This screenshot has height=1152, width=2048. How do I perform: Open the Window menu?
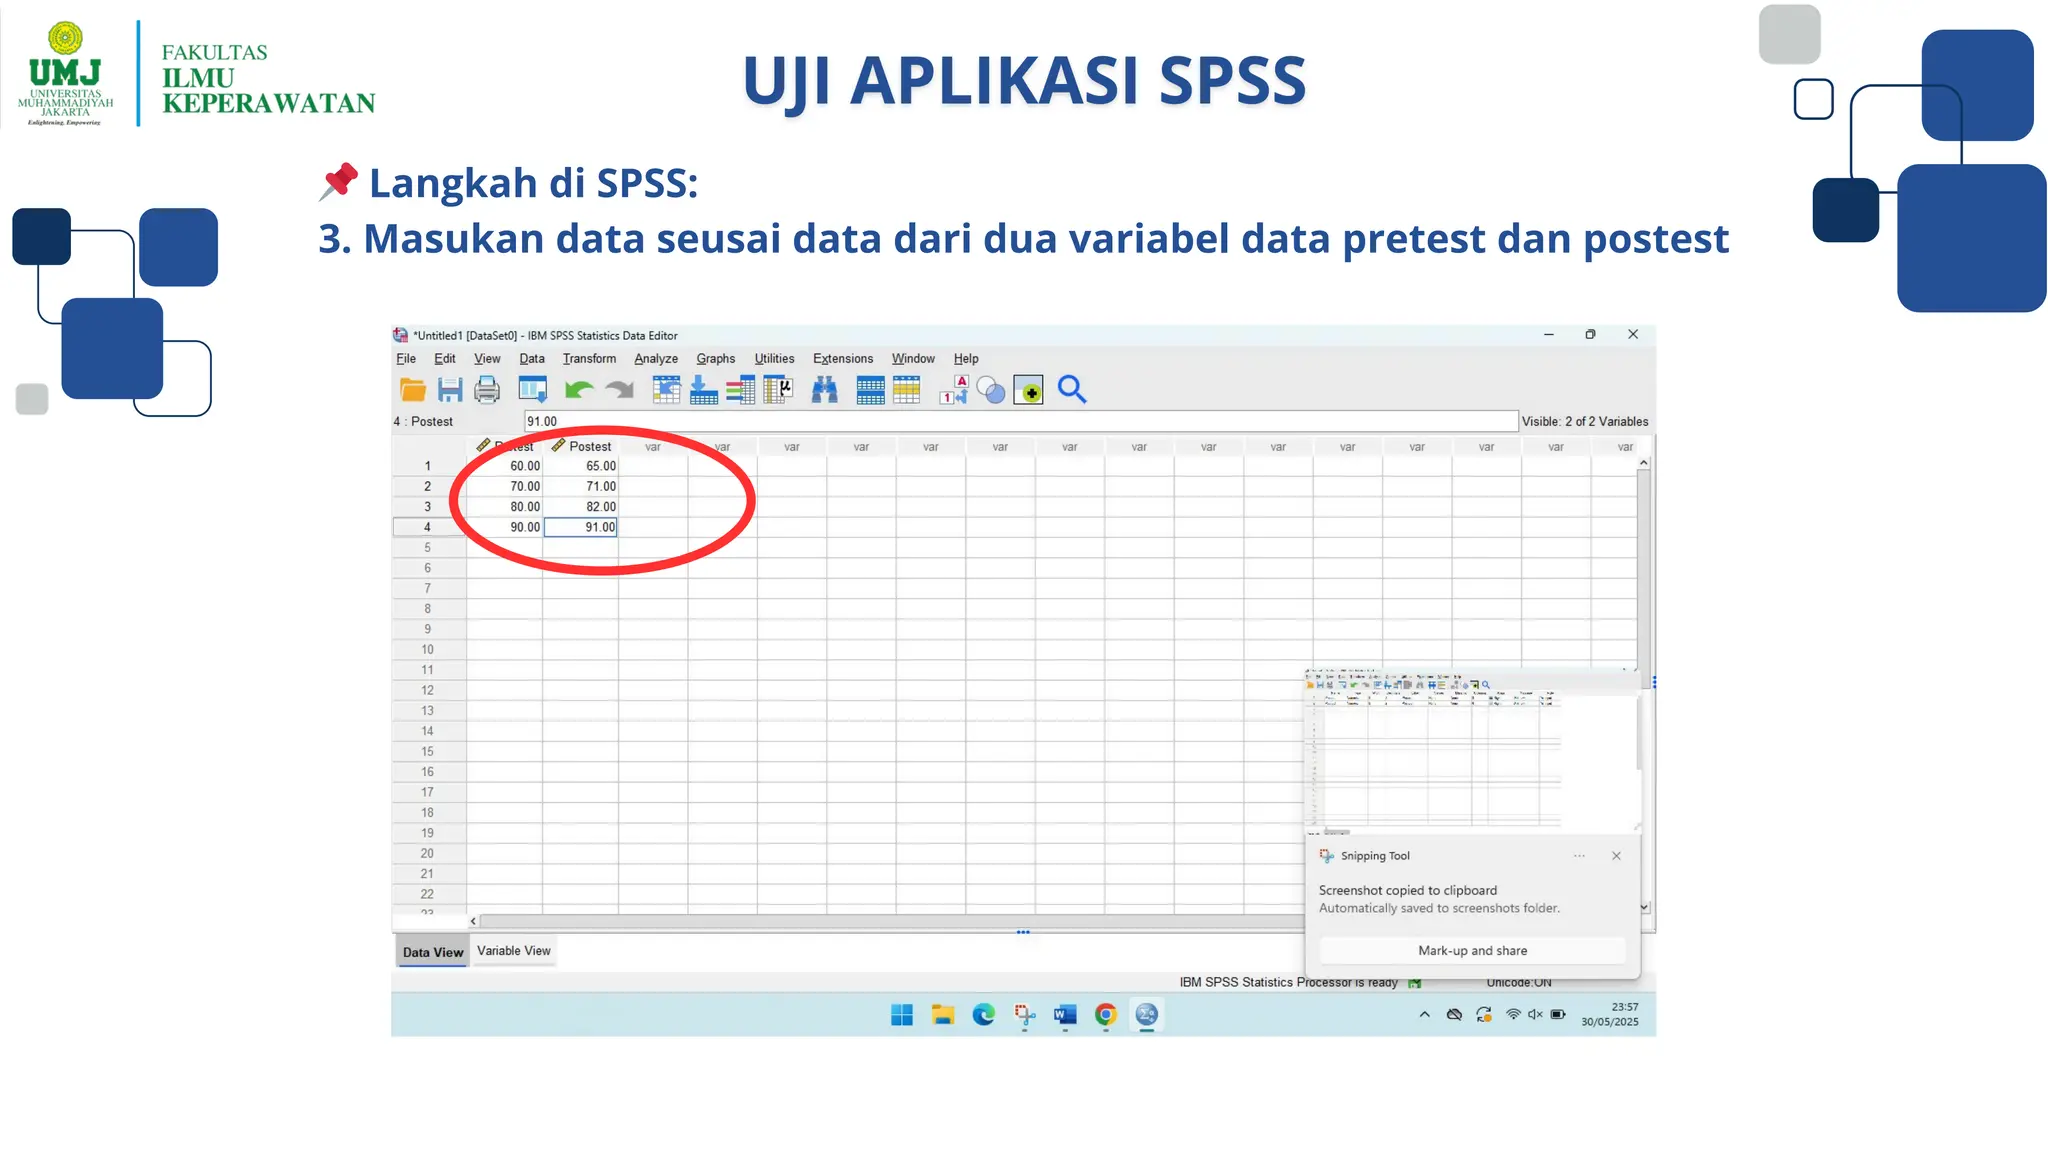pyautogui.click(x=913, y=359)
